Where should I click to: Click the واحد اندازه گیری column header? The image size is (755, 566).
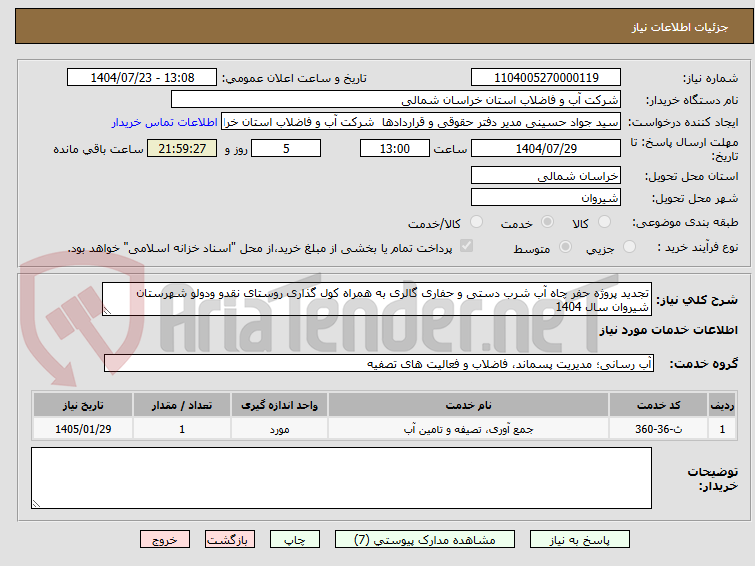click(279, 405)
